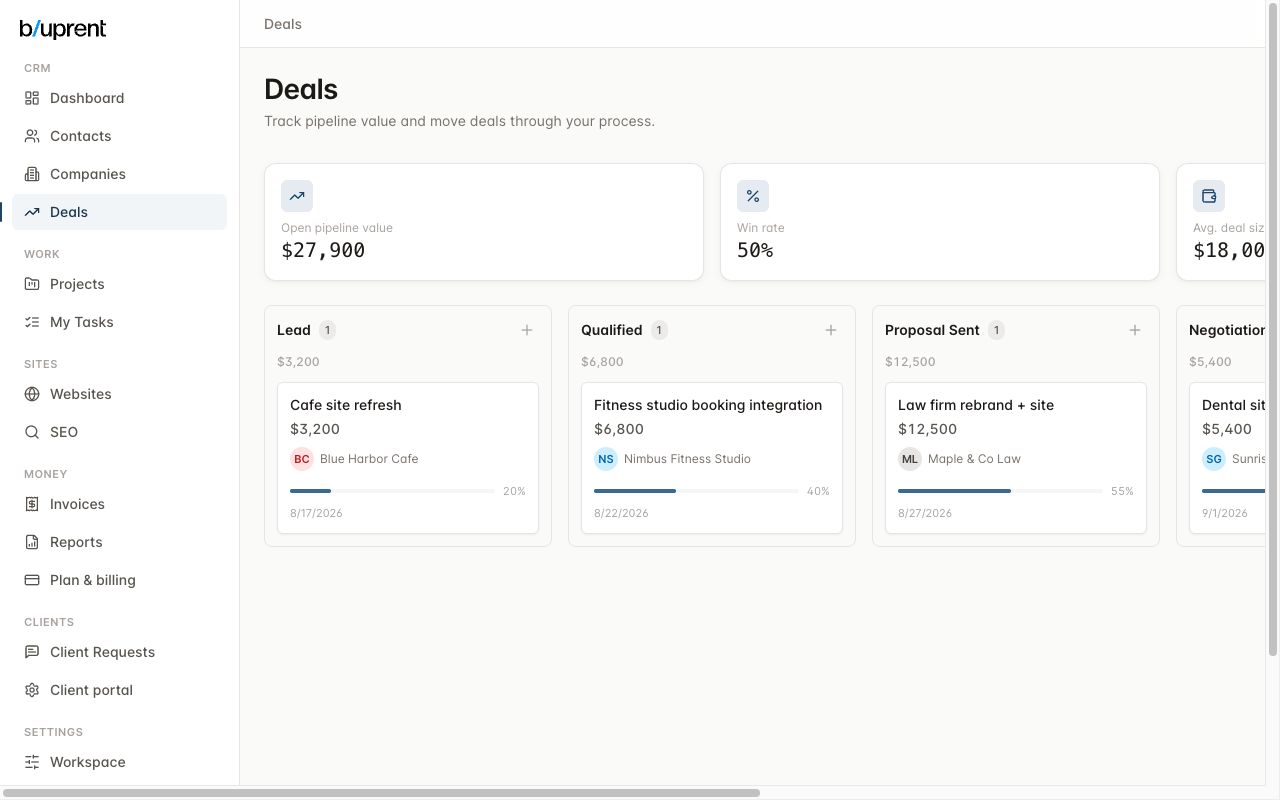Open My Tasks
The image size is (1280, 800).
(119, 322)
